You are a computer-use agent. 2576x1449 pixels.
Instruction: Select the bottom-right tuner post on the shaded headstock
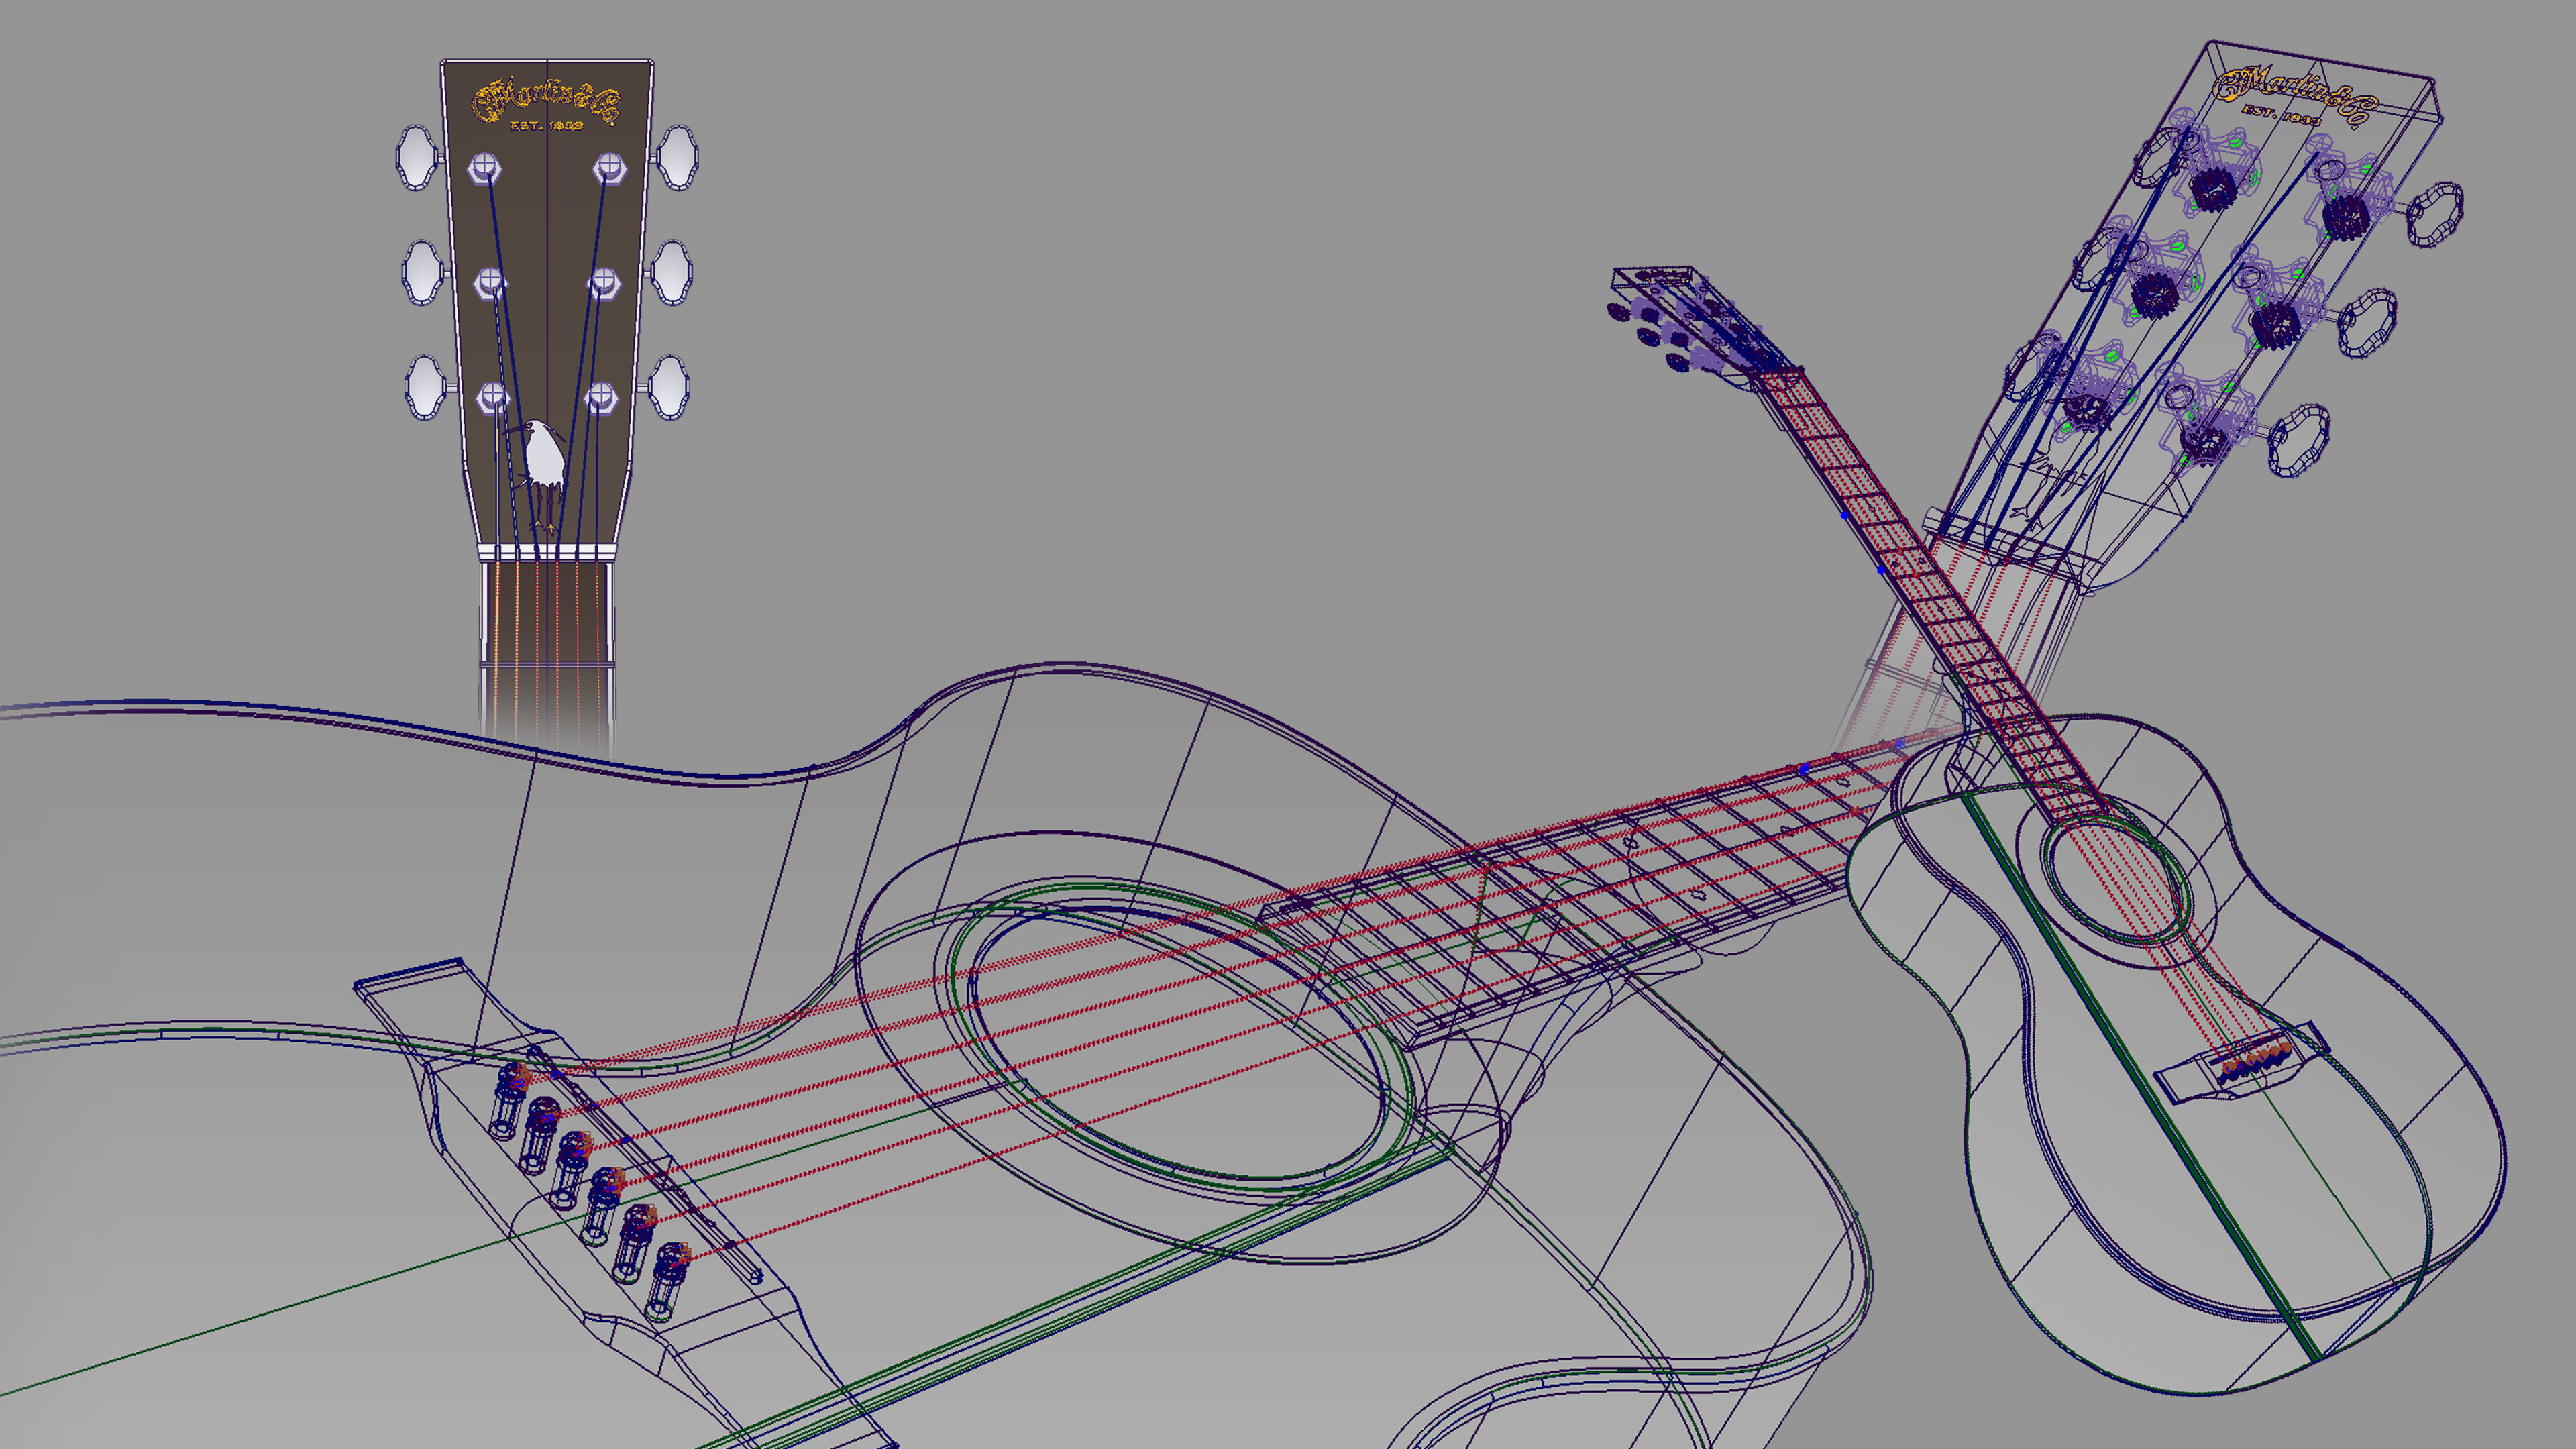tap(600, 396)
